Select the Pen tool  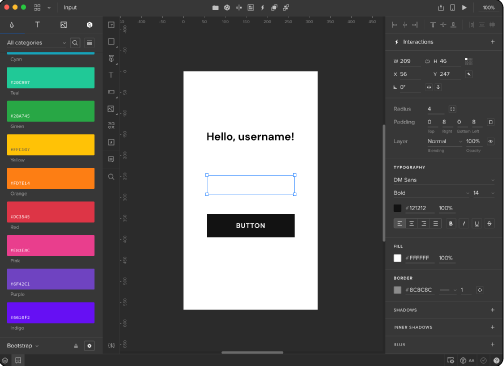click(111, 58)
